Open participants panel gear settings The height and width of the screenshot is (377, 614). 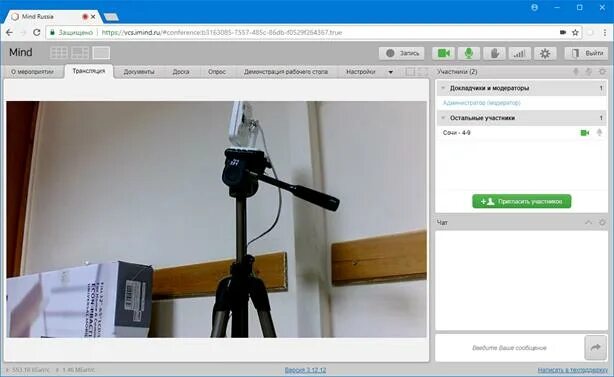pos(602,72)
